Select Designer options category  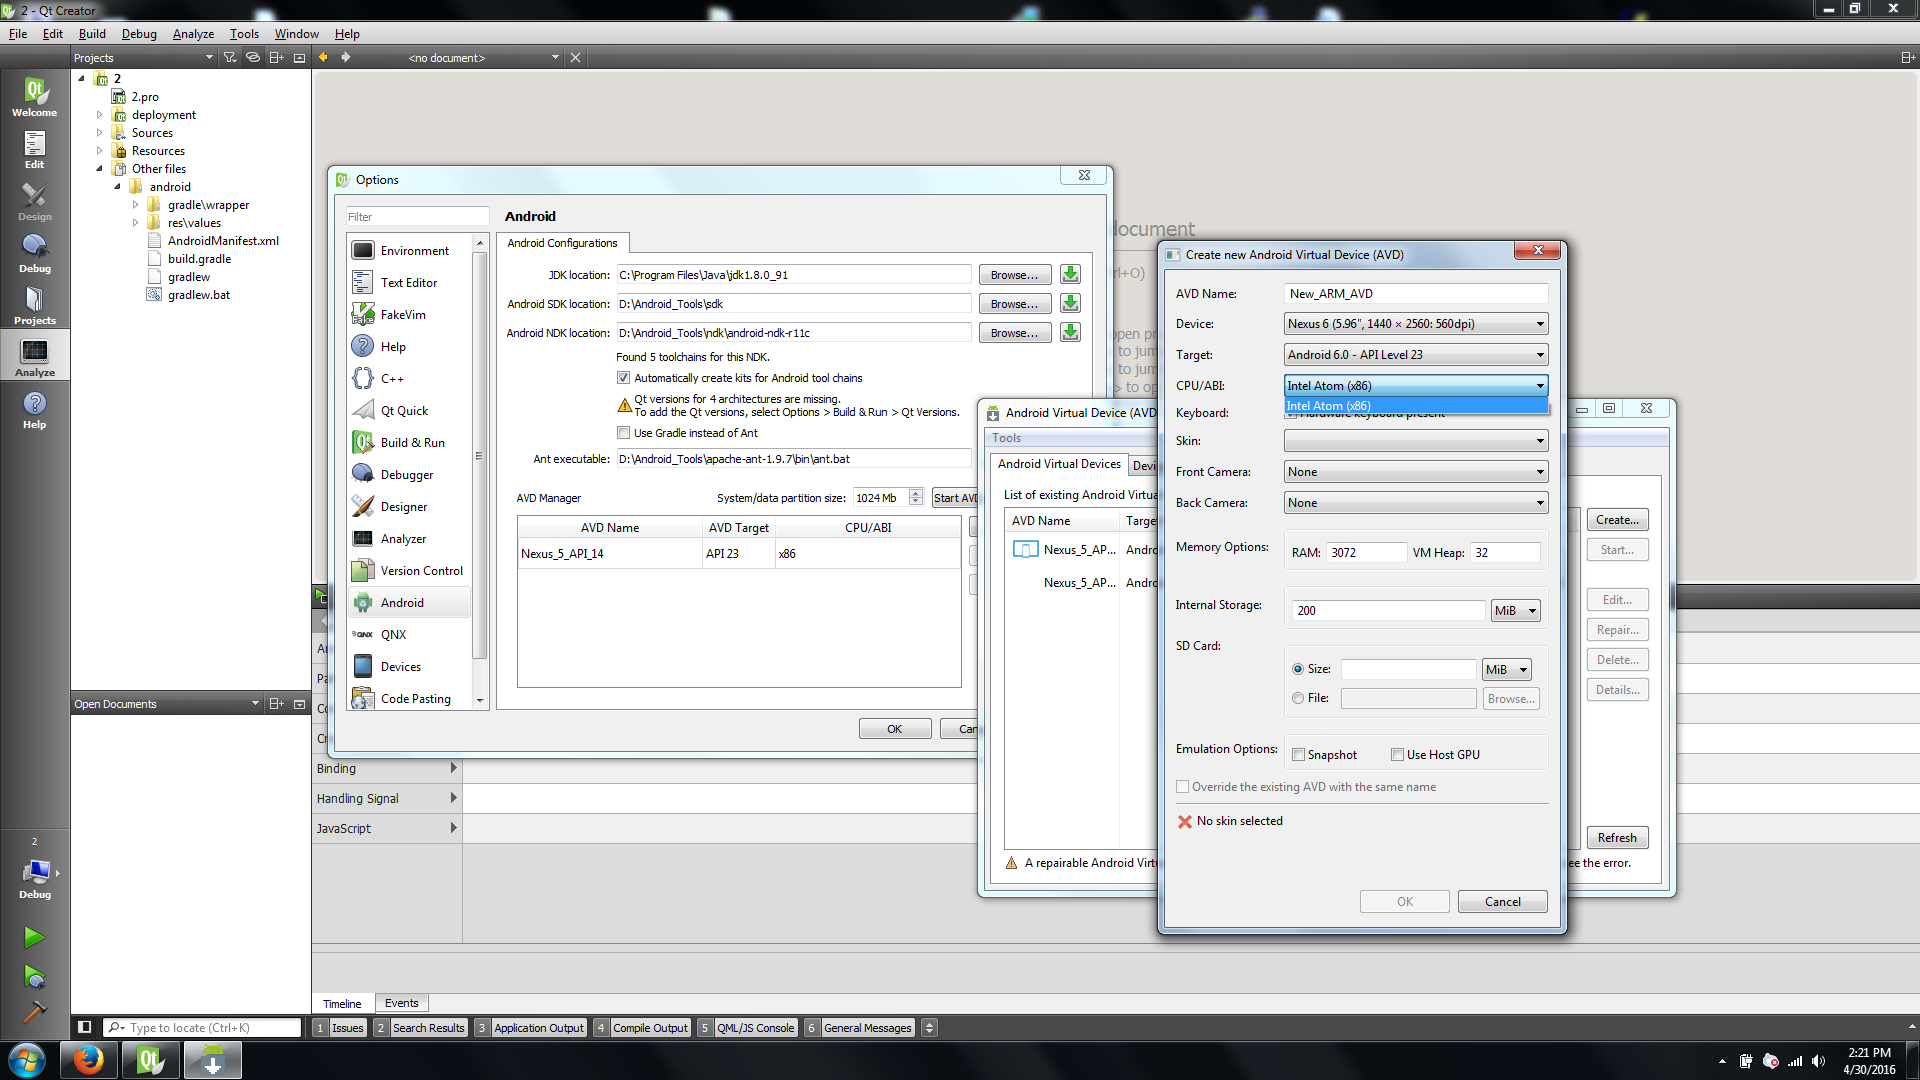coord(410,507)
